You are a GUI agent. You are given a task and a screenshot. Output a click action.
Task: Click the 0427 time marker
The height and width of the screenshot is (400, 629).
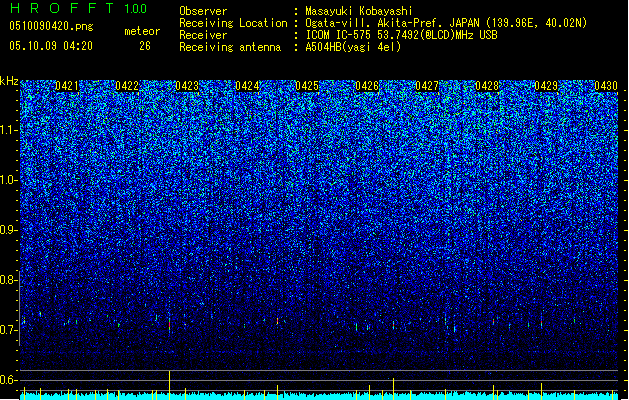[427, 86]
